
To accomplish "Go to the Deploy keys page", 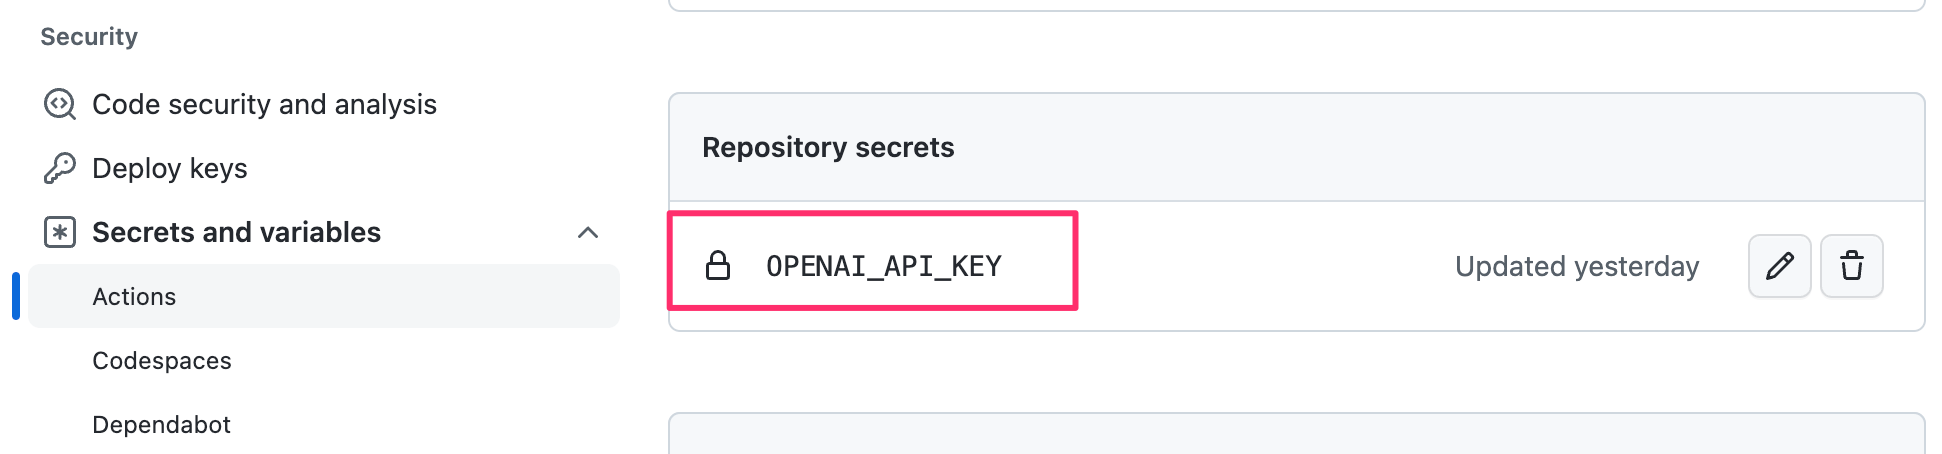I will pos(170,168).
